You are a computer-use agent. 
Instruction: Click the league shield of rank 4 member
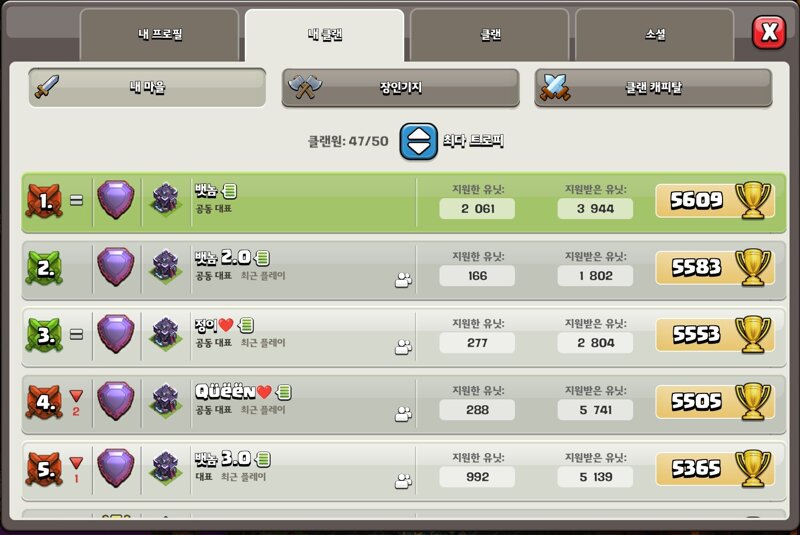[x=116, y=401]
